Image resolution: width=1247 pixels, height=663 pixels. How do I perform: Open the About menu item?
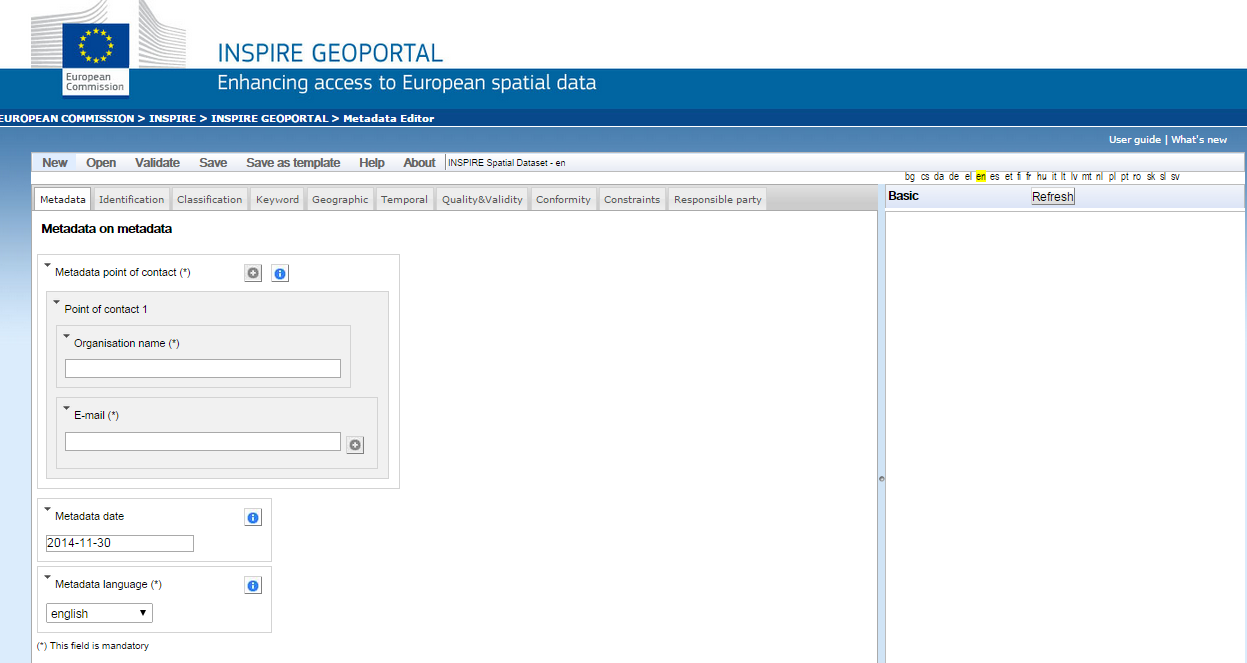420,163
